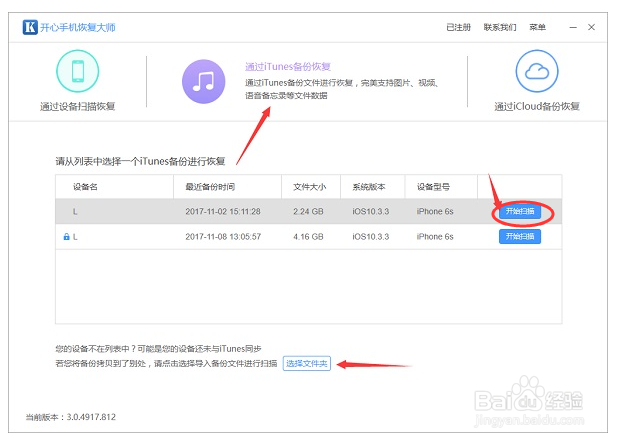This screenshot has width=619, height=442.
Task: Sort by the 文件大小 column header
Action: pyautogui.click(x=310, y=187)
